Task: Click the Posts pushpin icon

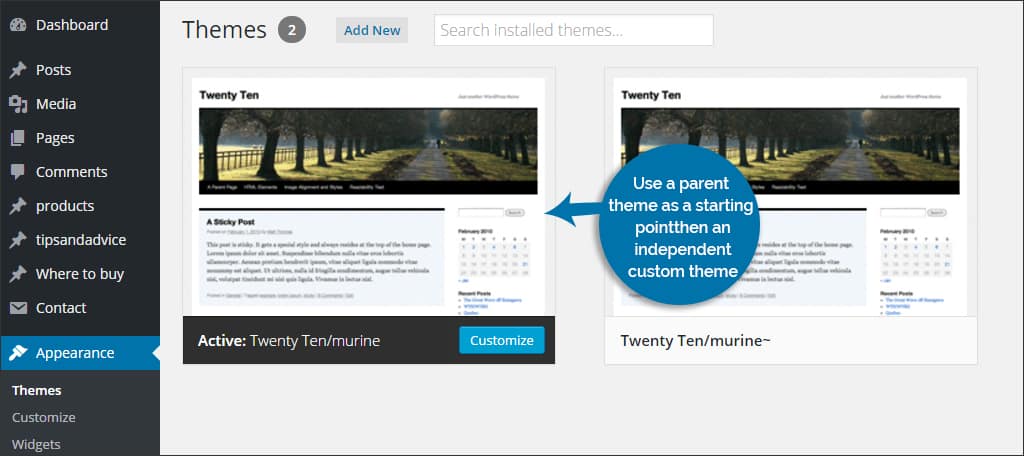Action: [x=18, y=70]
